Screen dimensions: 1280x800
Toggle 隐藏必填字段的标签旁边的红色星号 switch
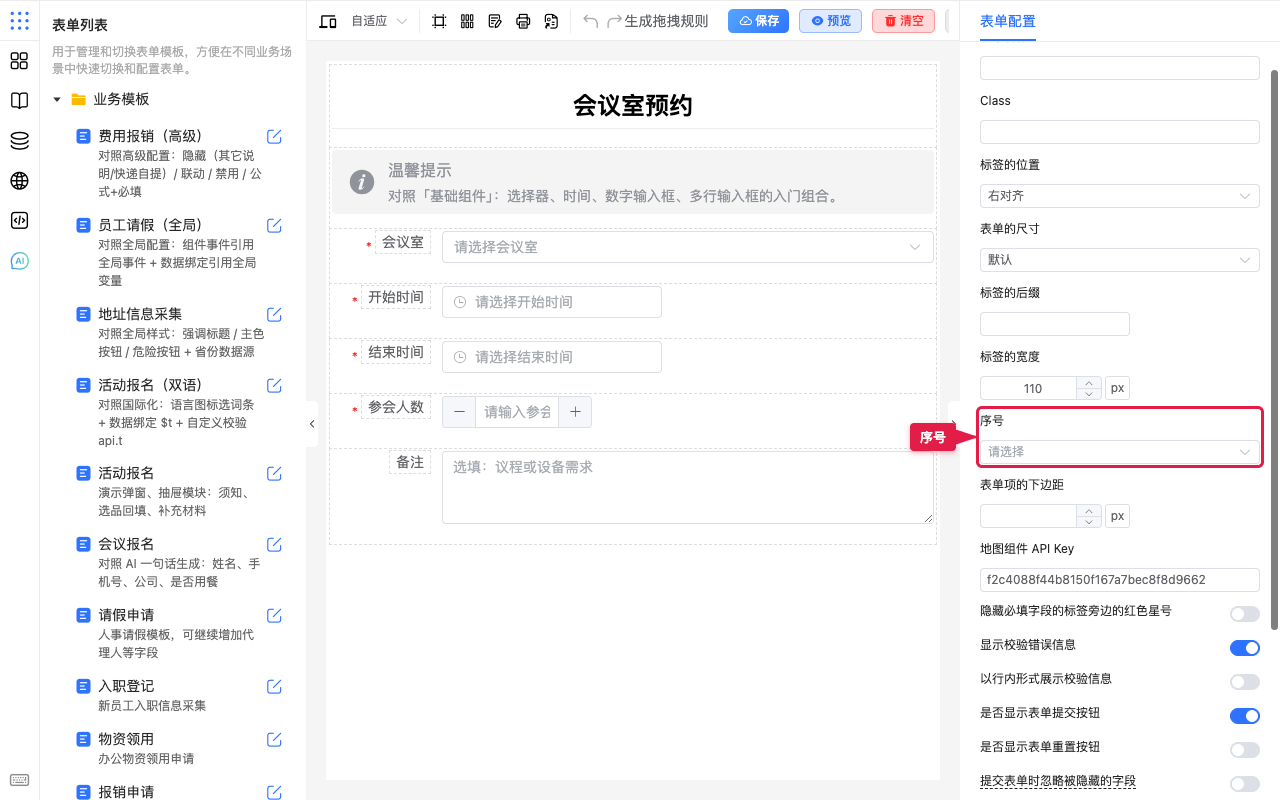coord(1245,614)
